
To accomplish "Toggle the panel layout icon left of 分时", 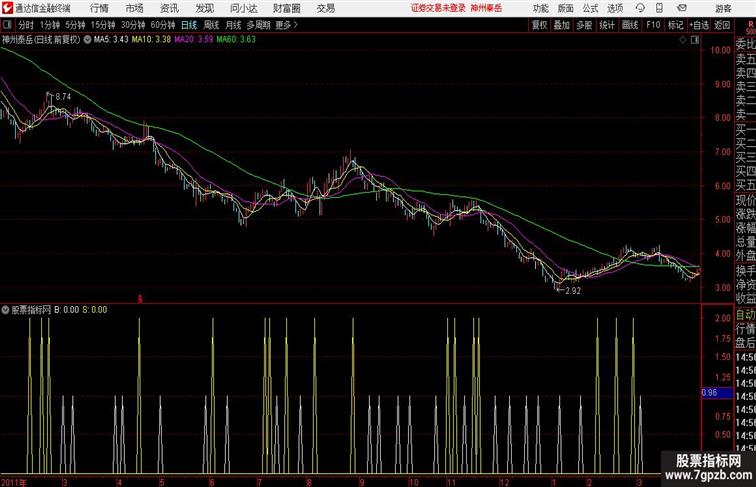I will coord(7,25).
